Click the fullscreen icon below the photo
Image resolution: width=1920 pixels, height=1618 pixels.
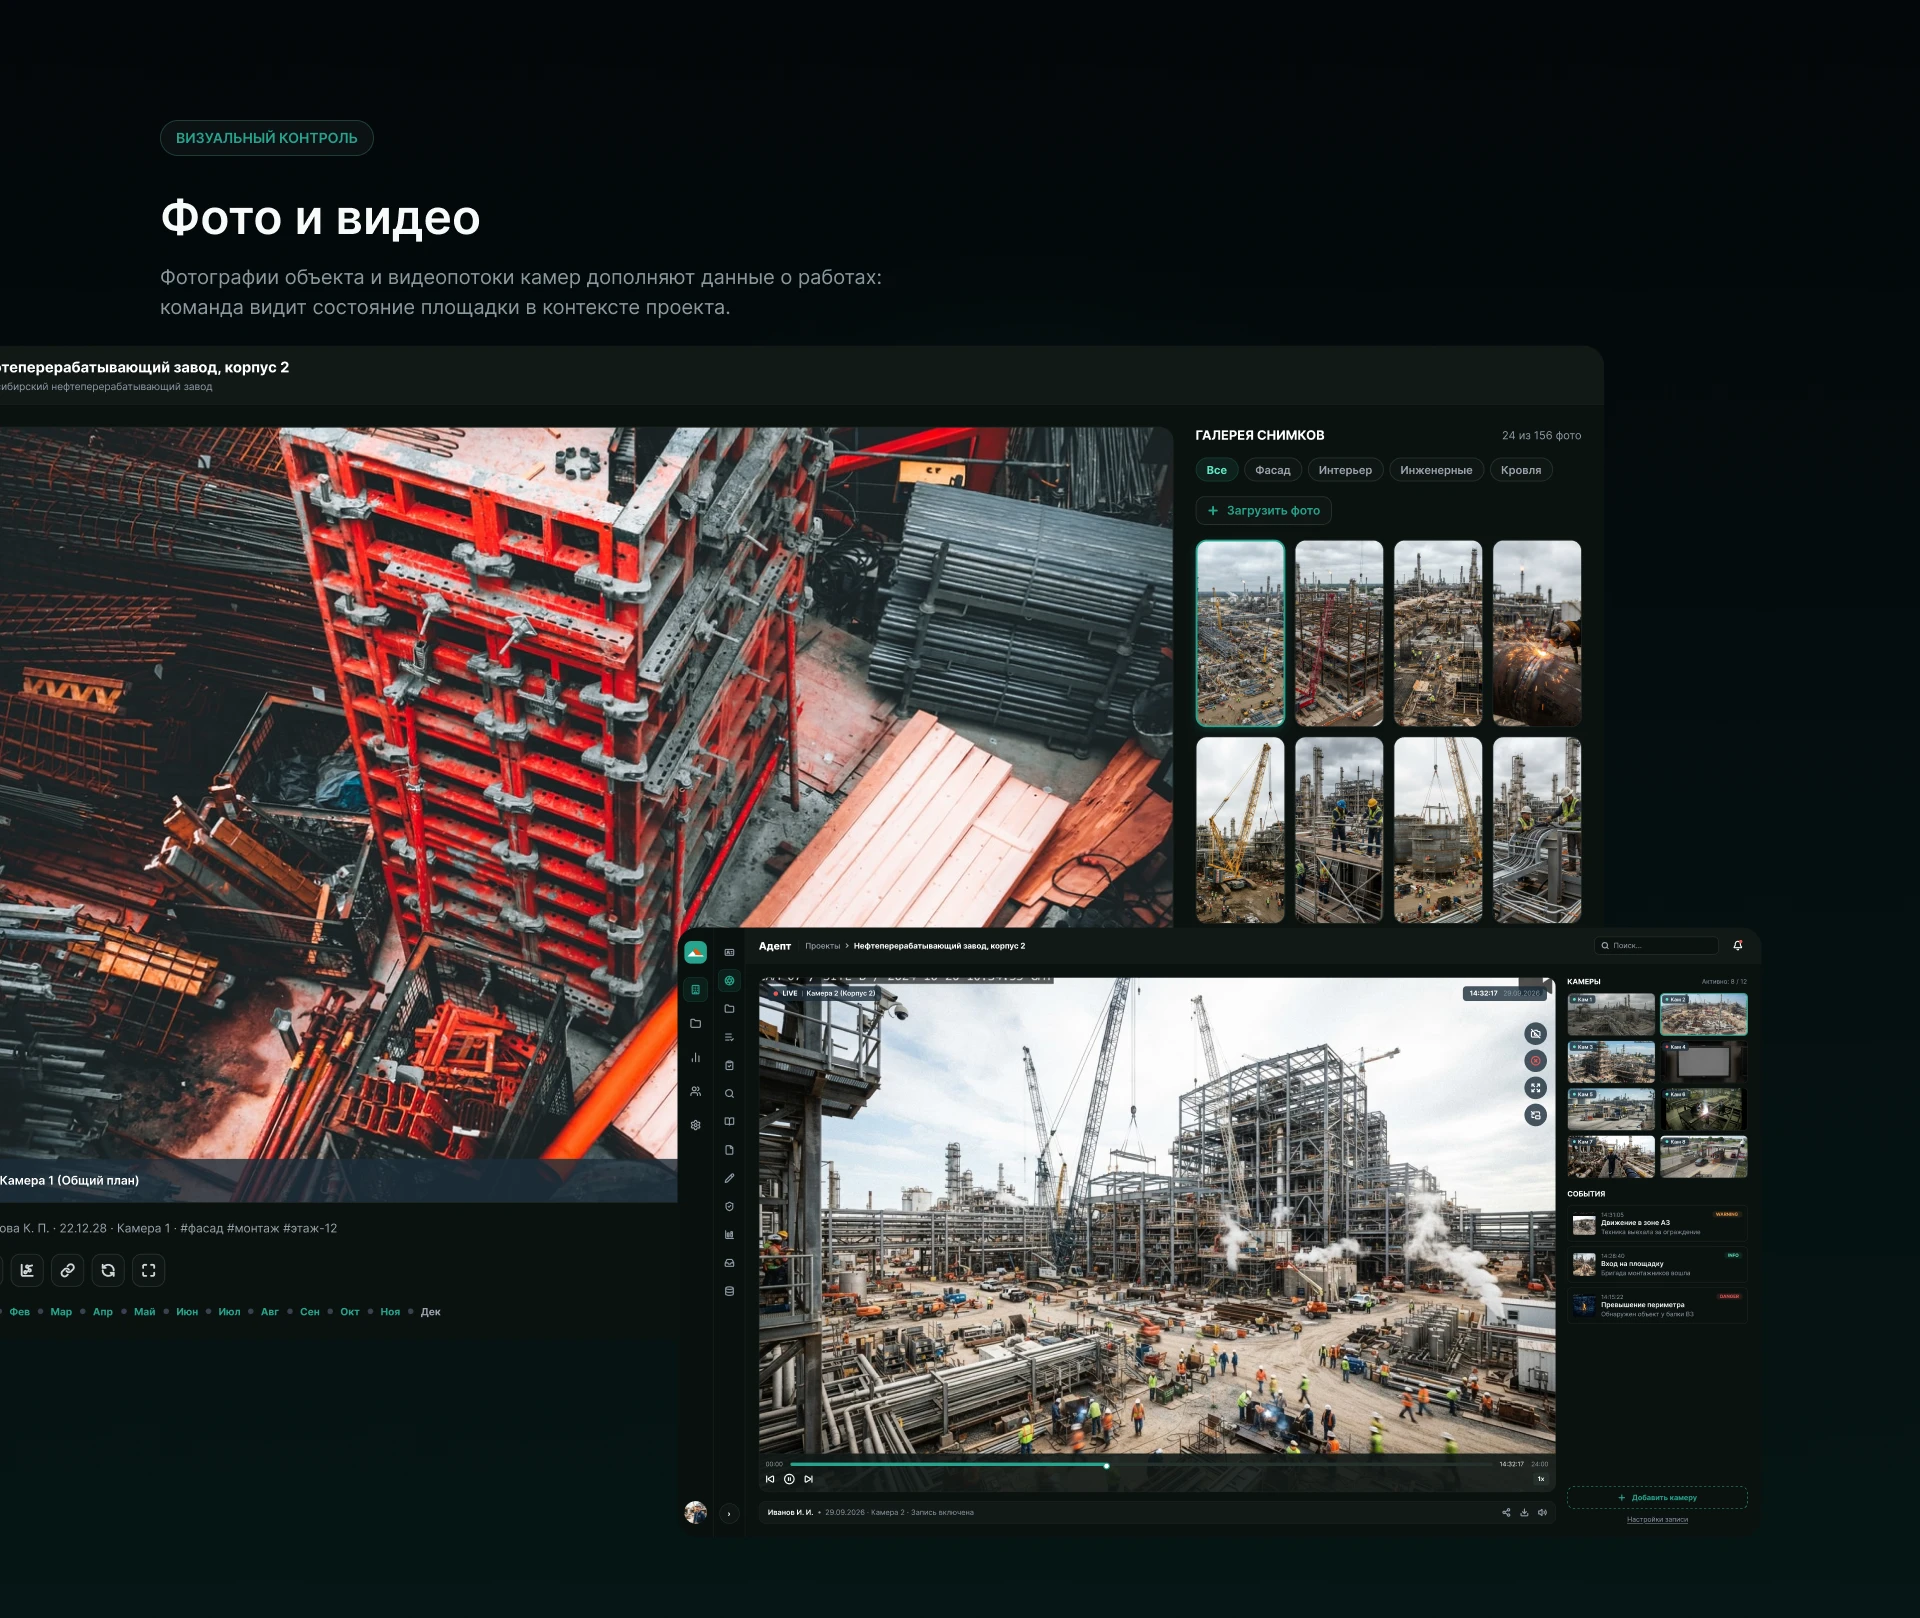pyautogui.click(x=149, y=1270)
